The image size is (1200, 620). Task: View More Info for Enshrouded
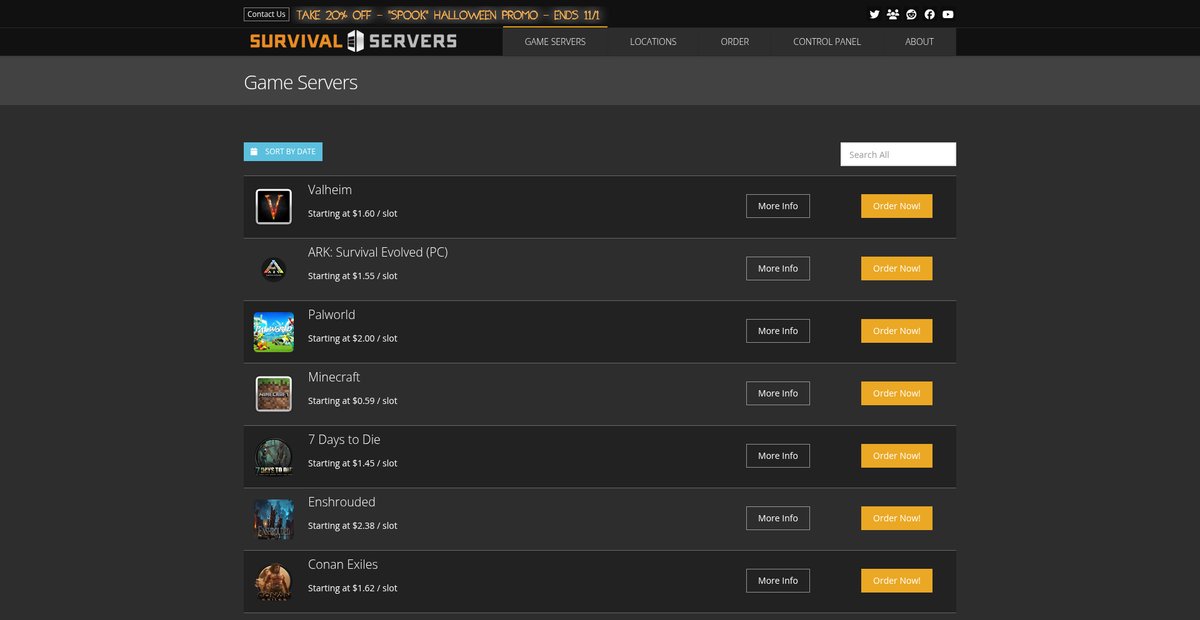coord(778,518)
